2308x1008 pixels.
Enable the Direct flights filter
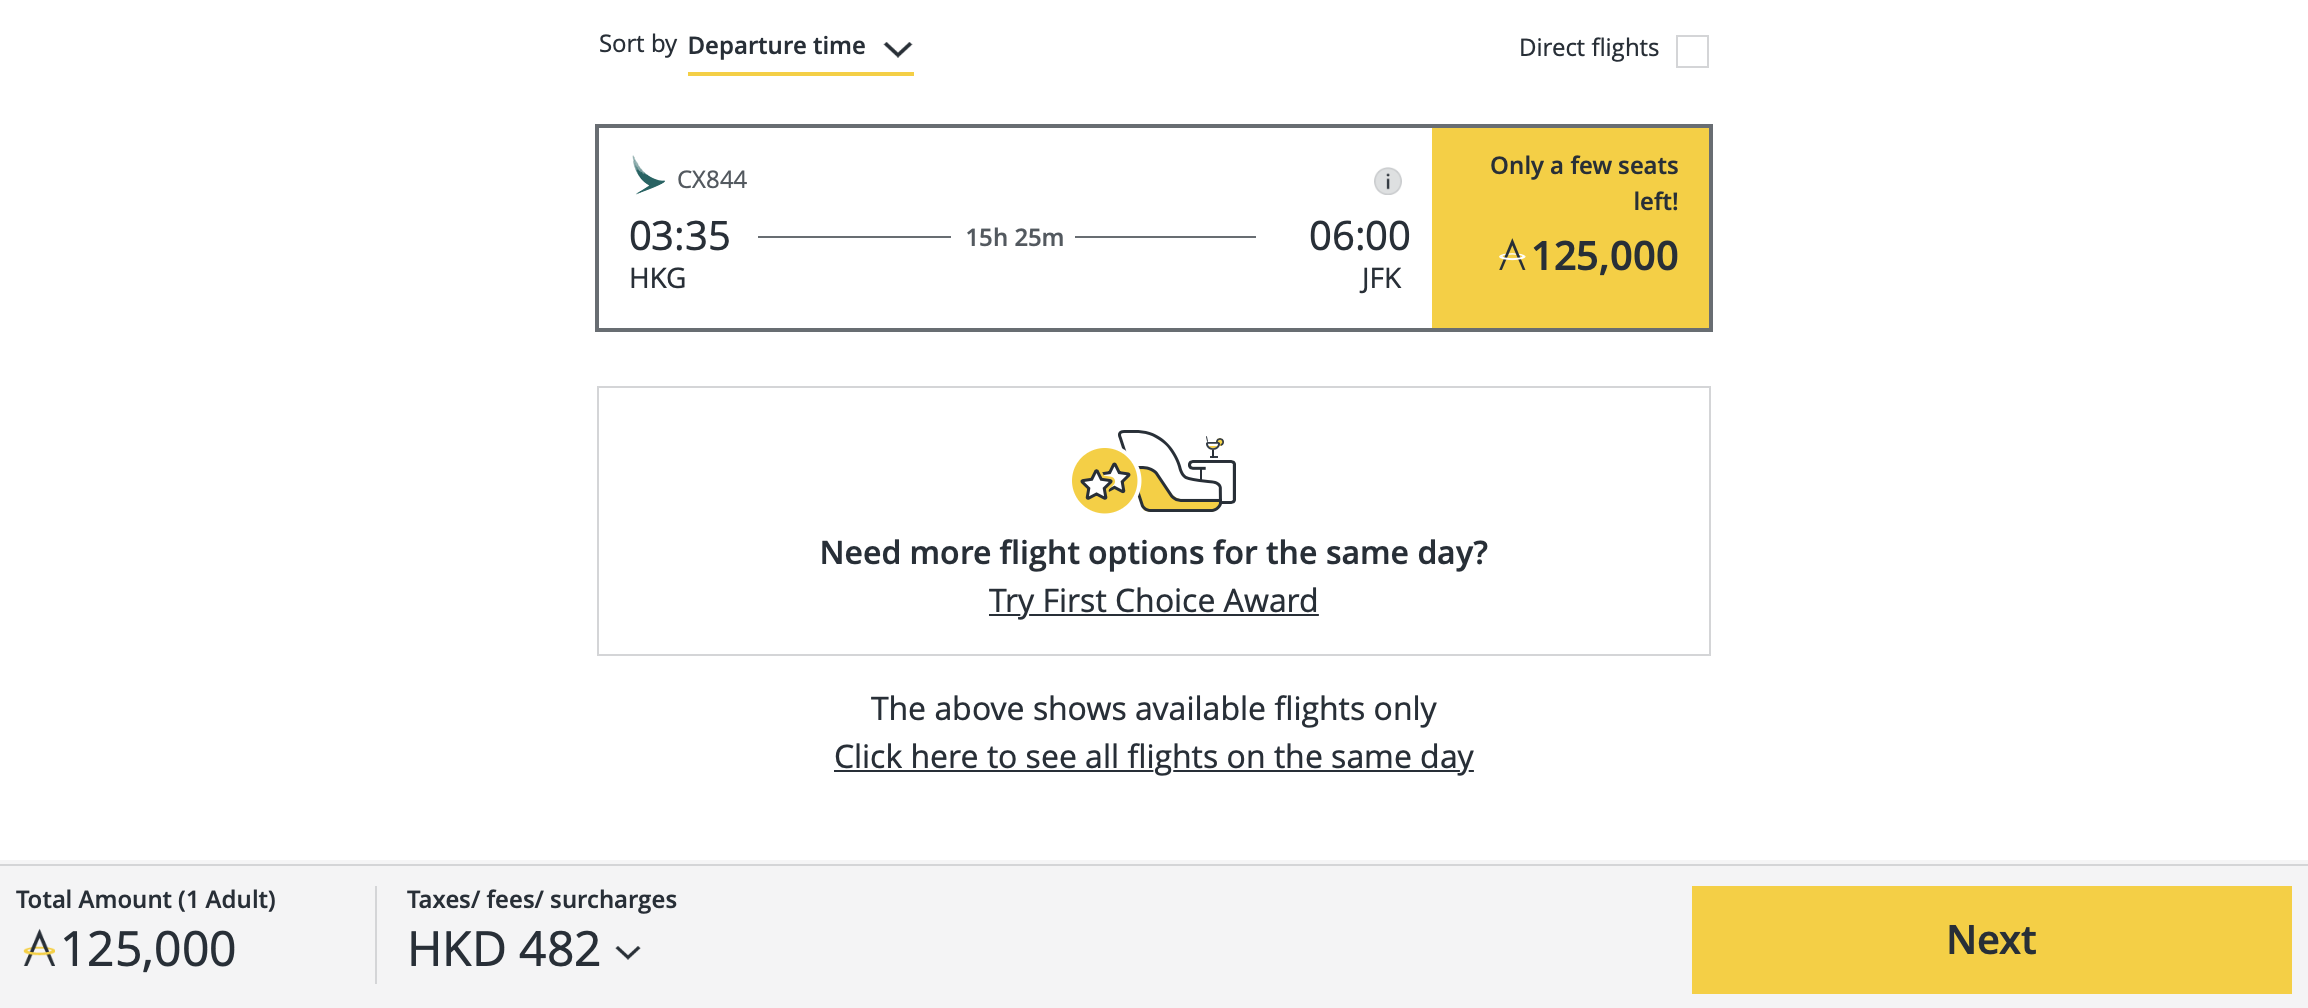[1692, 51]
